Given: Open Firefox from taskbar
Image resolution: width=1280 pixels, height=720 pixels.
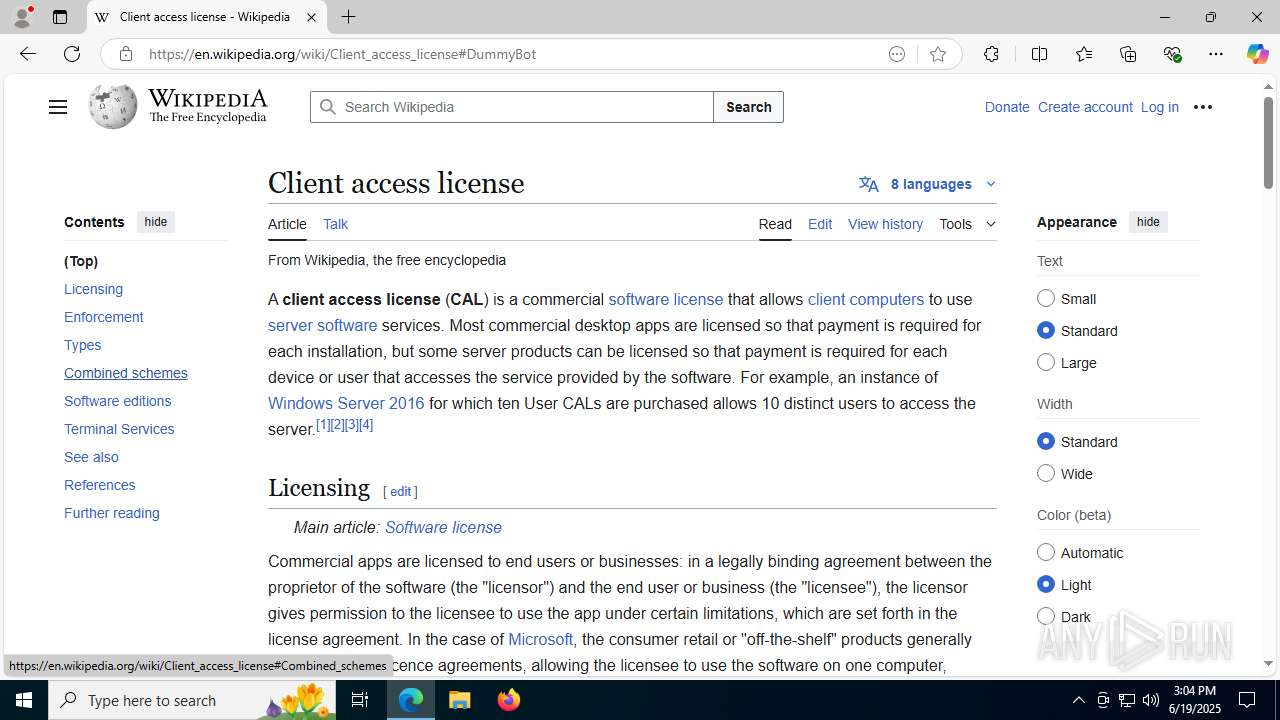Looking at the screenshot, I should pyautogui.click(x=509, y=700).
